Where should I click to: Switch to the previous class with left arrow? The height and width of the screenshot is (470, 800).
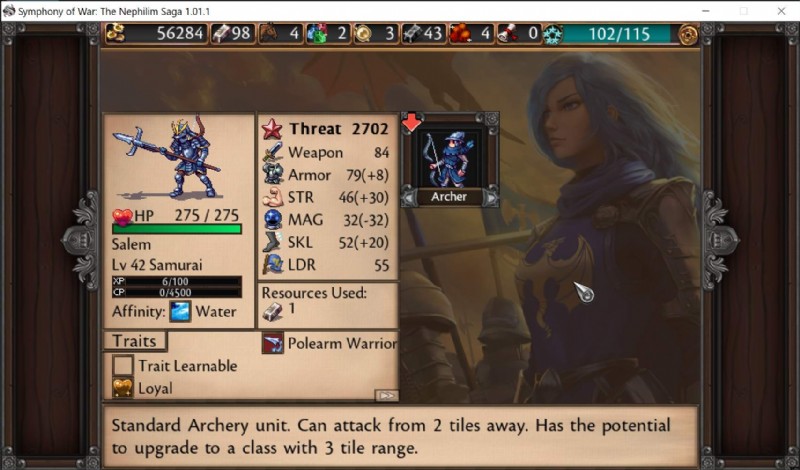tap(409, 197)
